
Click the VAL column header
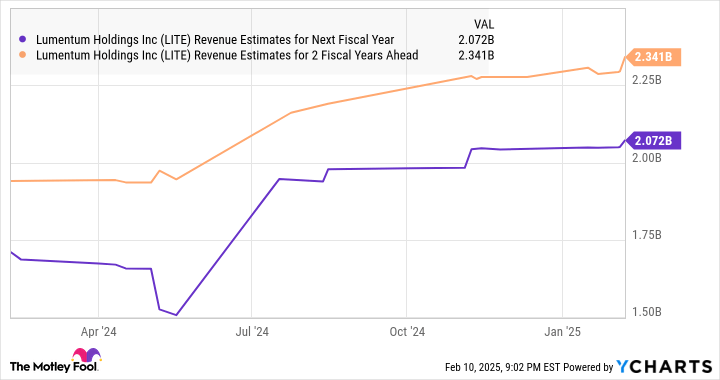click(x=484, y=24)
